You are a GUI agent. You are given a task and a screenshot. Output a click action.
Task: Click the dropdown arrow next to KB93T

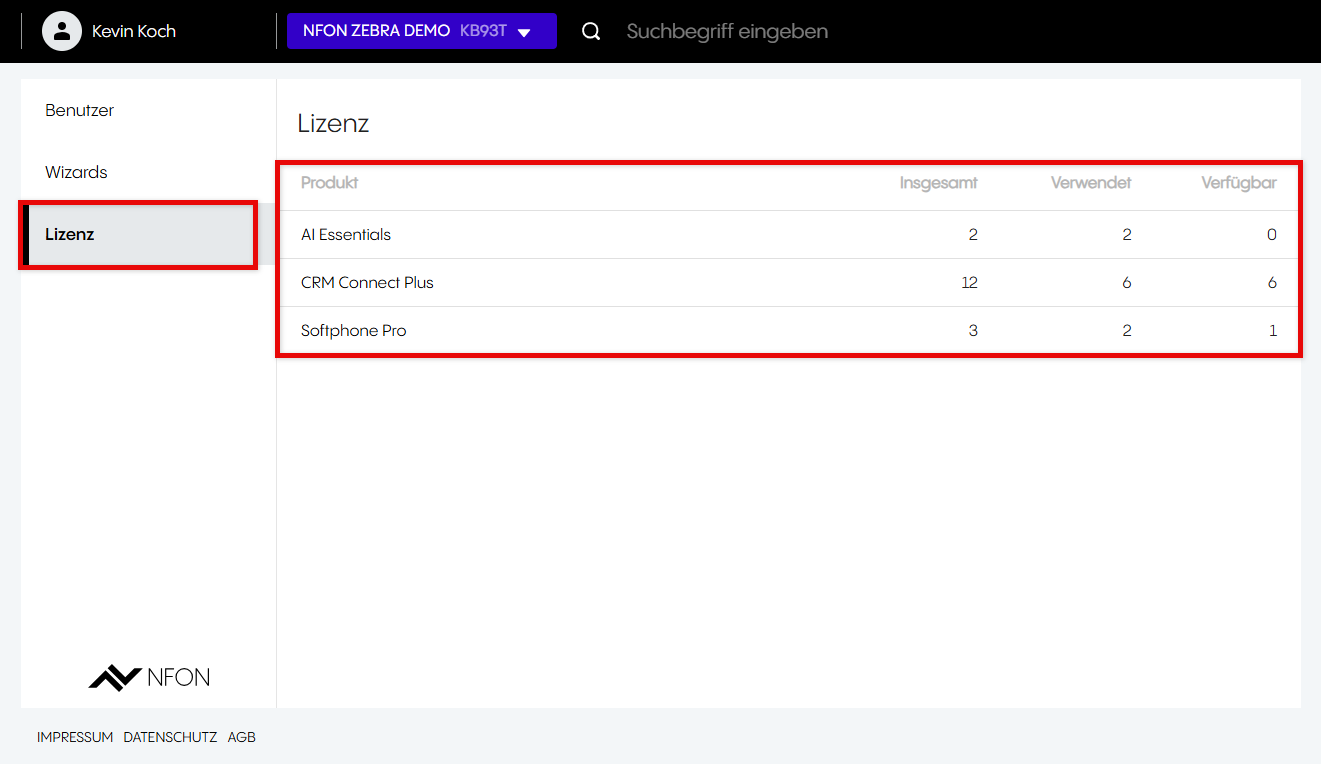tap(524, 32)
